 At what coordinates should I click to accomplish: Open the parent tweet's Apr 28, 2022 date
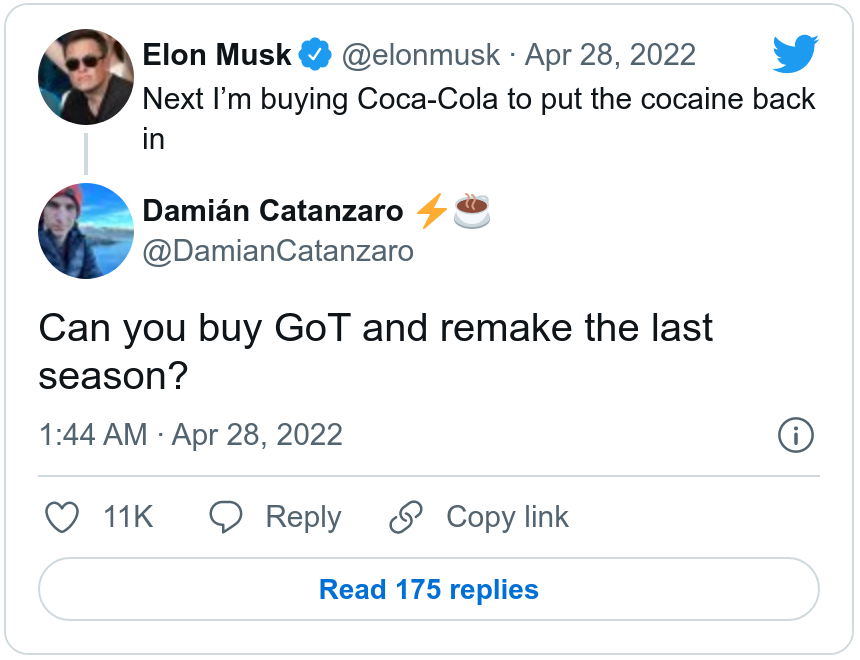tap(610, 55)
